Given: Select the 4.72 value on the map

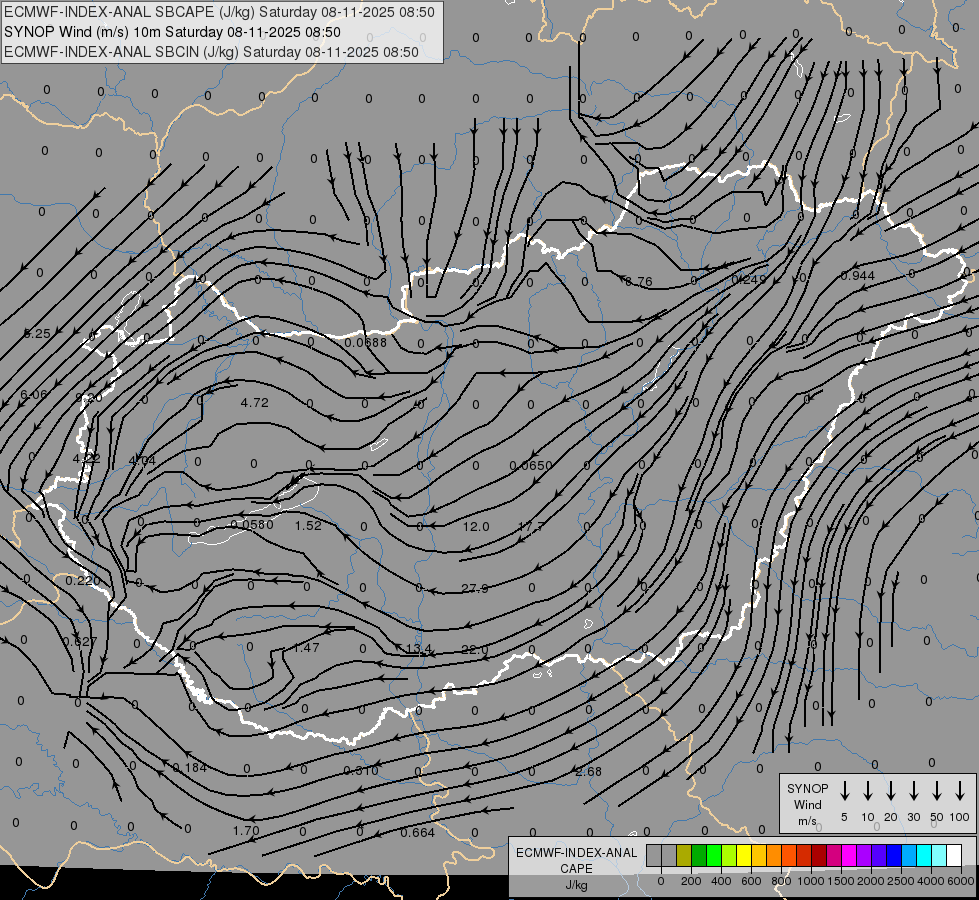Looking at the screenshot, I should [255, 403].
